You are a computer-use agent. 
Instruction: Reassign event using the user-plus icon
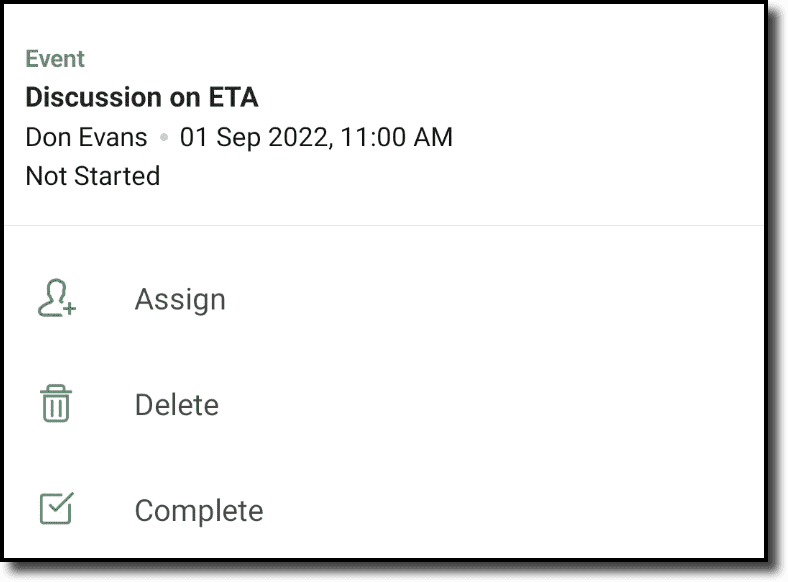pos(56,299)
